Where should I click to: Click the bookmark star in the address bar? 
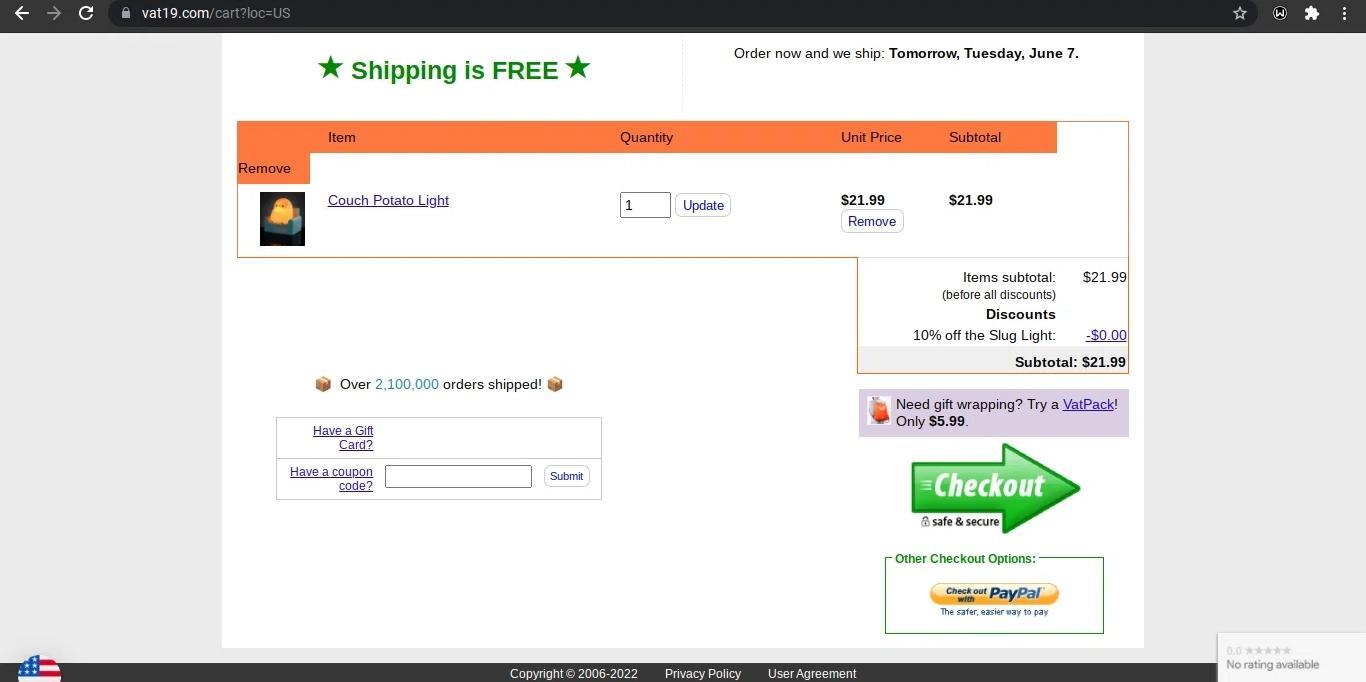pyautogui.click(x=1239, y=13)
